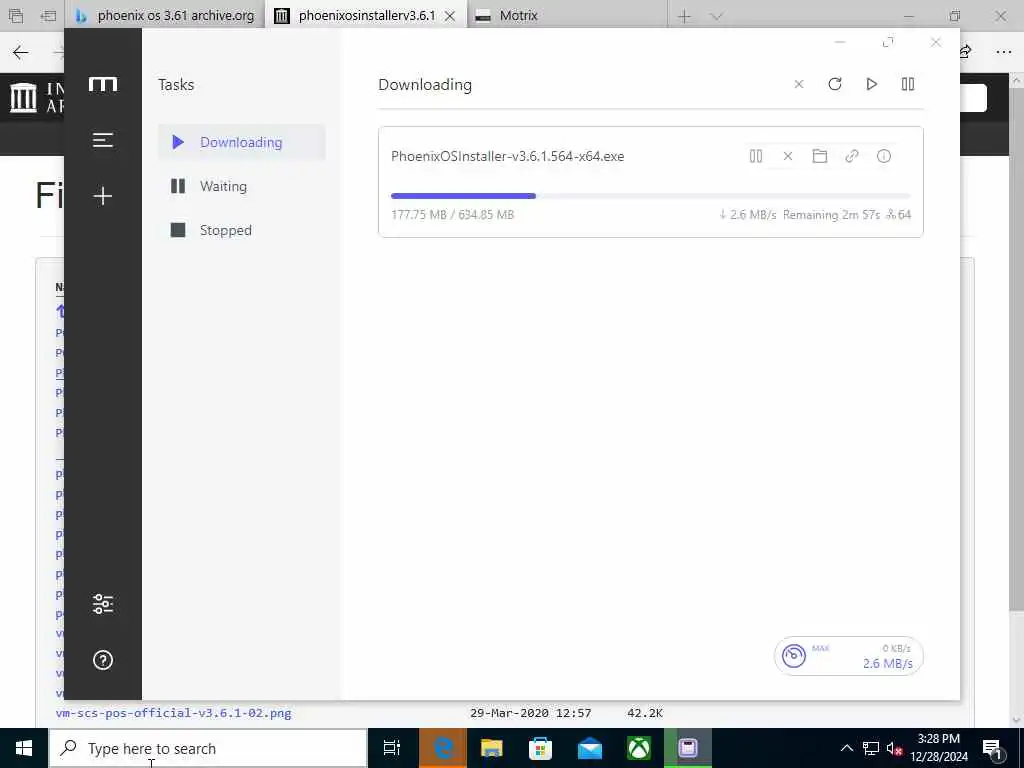Viewport: 1024px width, 768px height.
Task: Open the browser Share icon
Action: pos(965,52)
